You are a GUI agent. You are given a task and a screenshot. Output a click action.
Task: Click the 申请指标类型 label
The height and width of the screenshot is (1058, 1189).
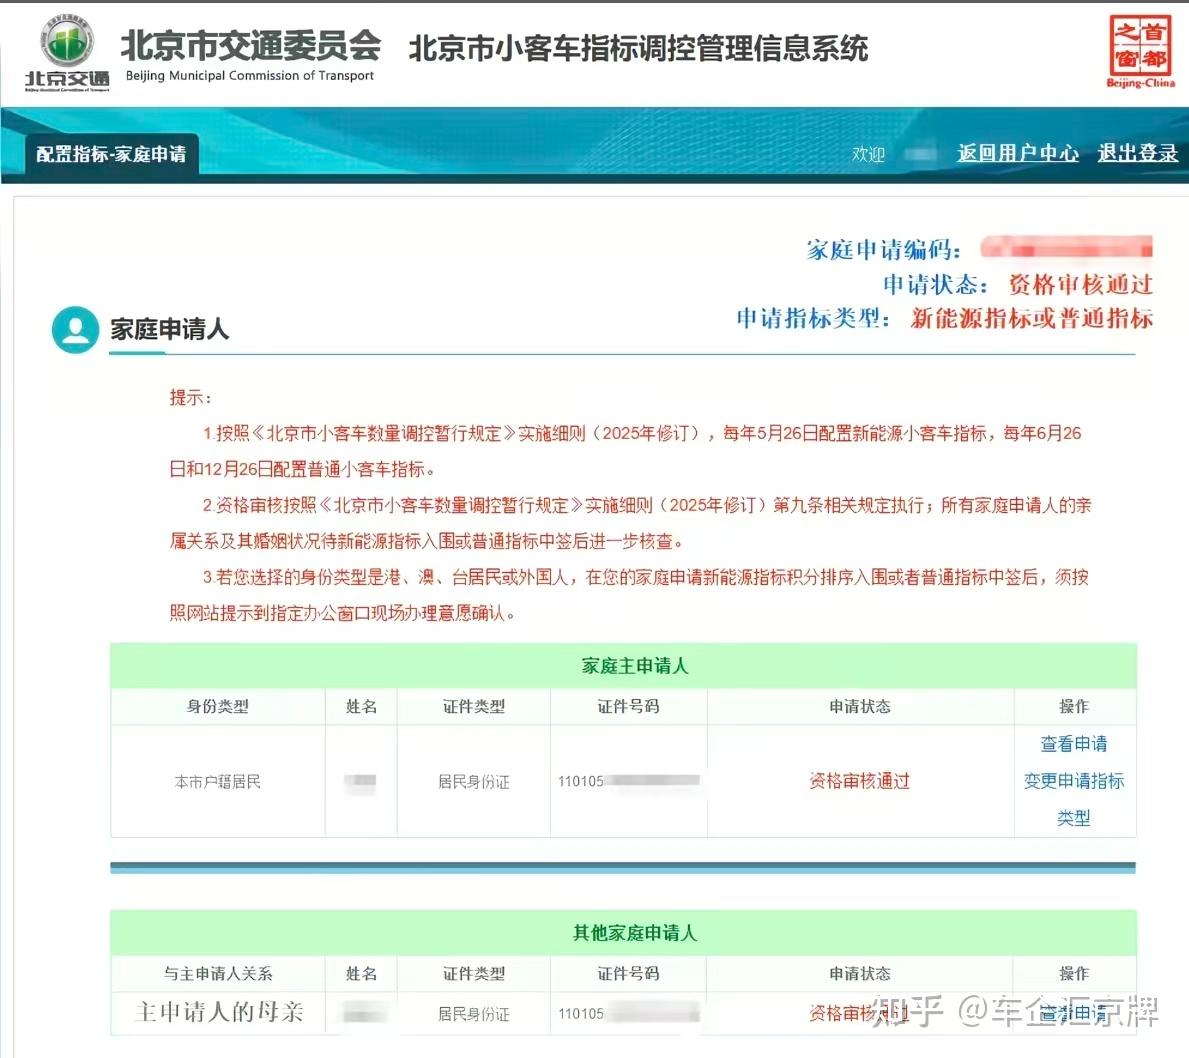814,318
